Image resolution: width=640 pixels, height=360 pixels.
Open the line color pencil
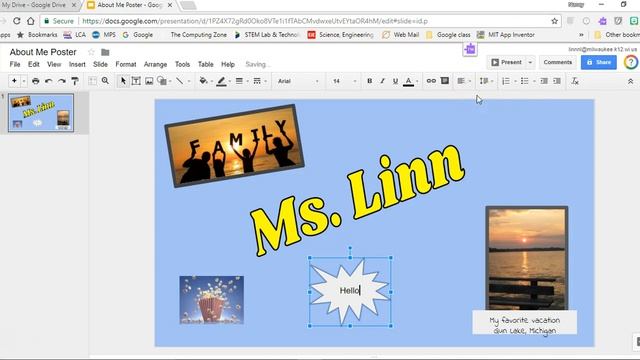[x=221, y=81]
